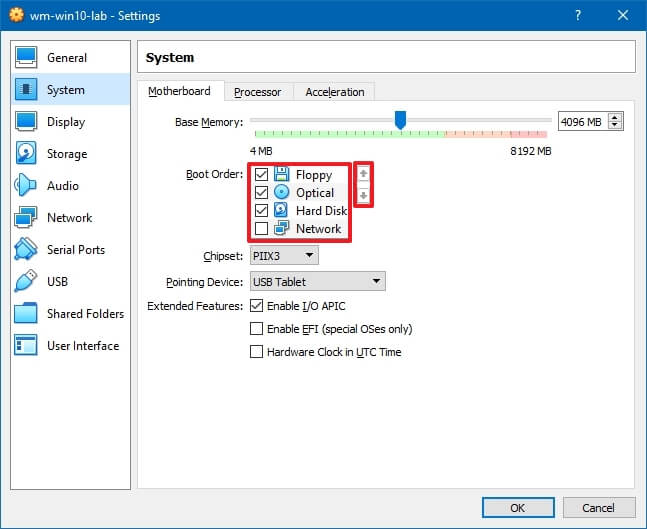This screenshot has width=647, height=529.
Task: Click the red zone of memory scale
Action: [x=529, y=134]
